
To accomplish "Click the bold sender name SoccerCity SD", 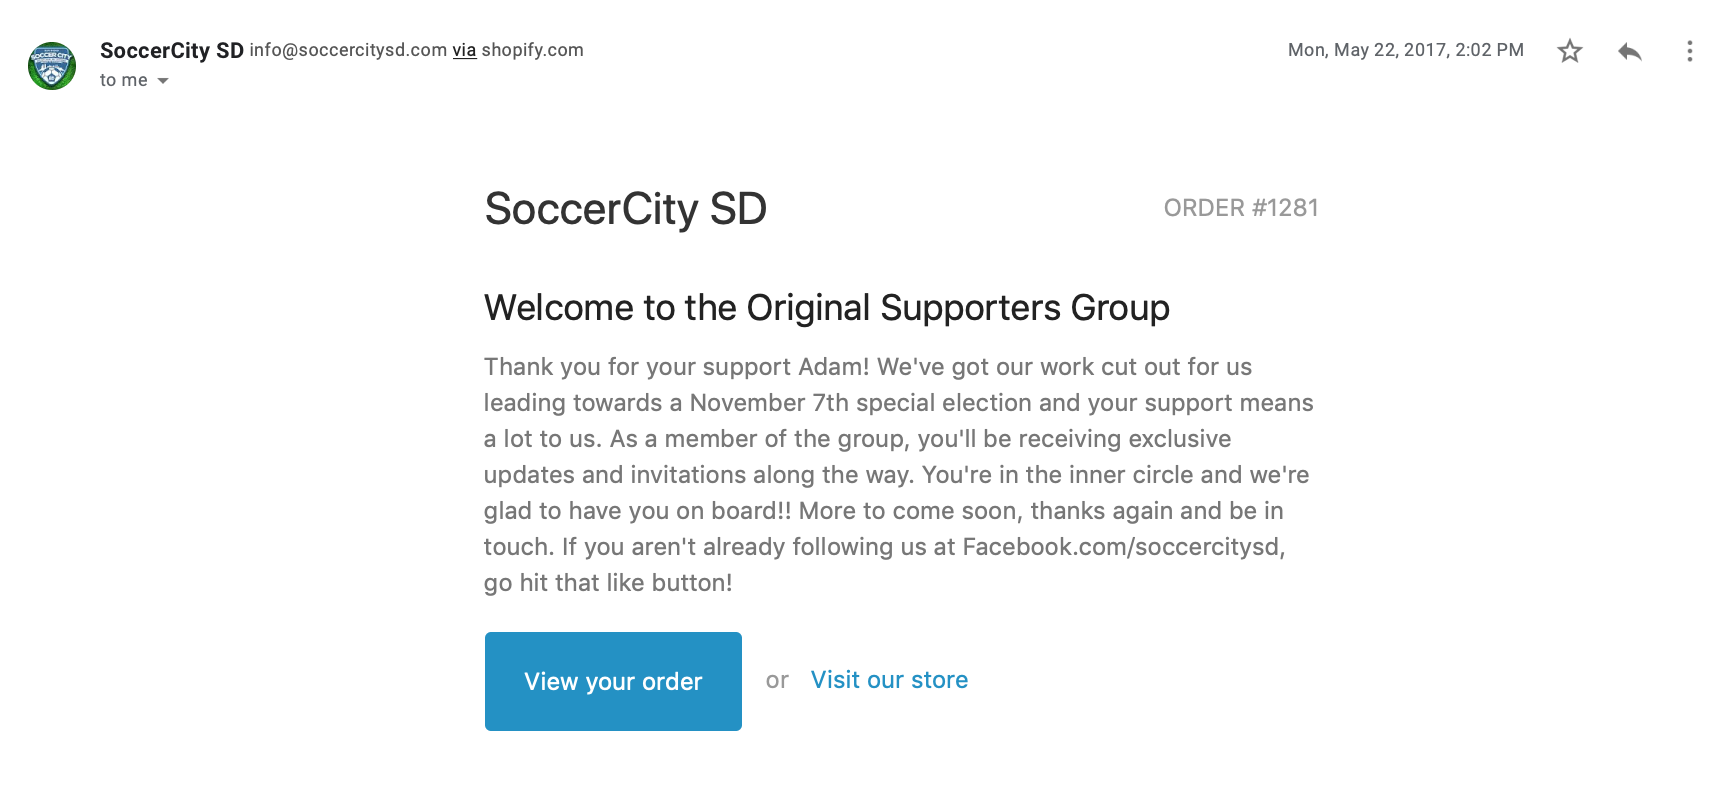I will 171,50.
